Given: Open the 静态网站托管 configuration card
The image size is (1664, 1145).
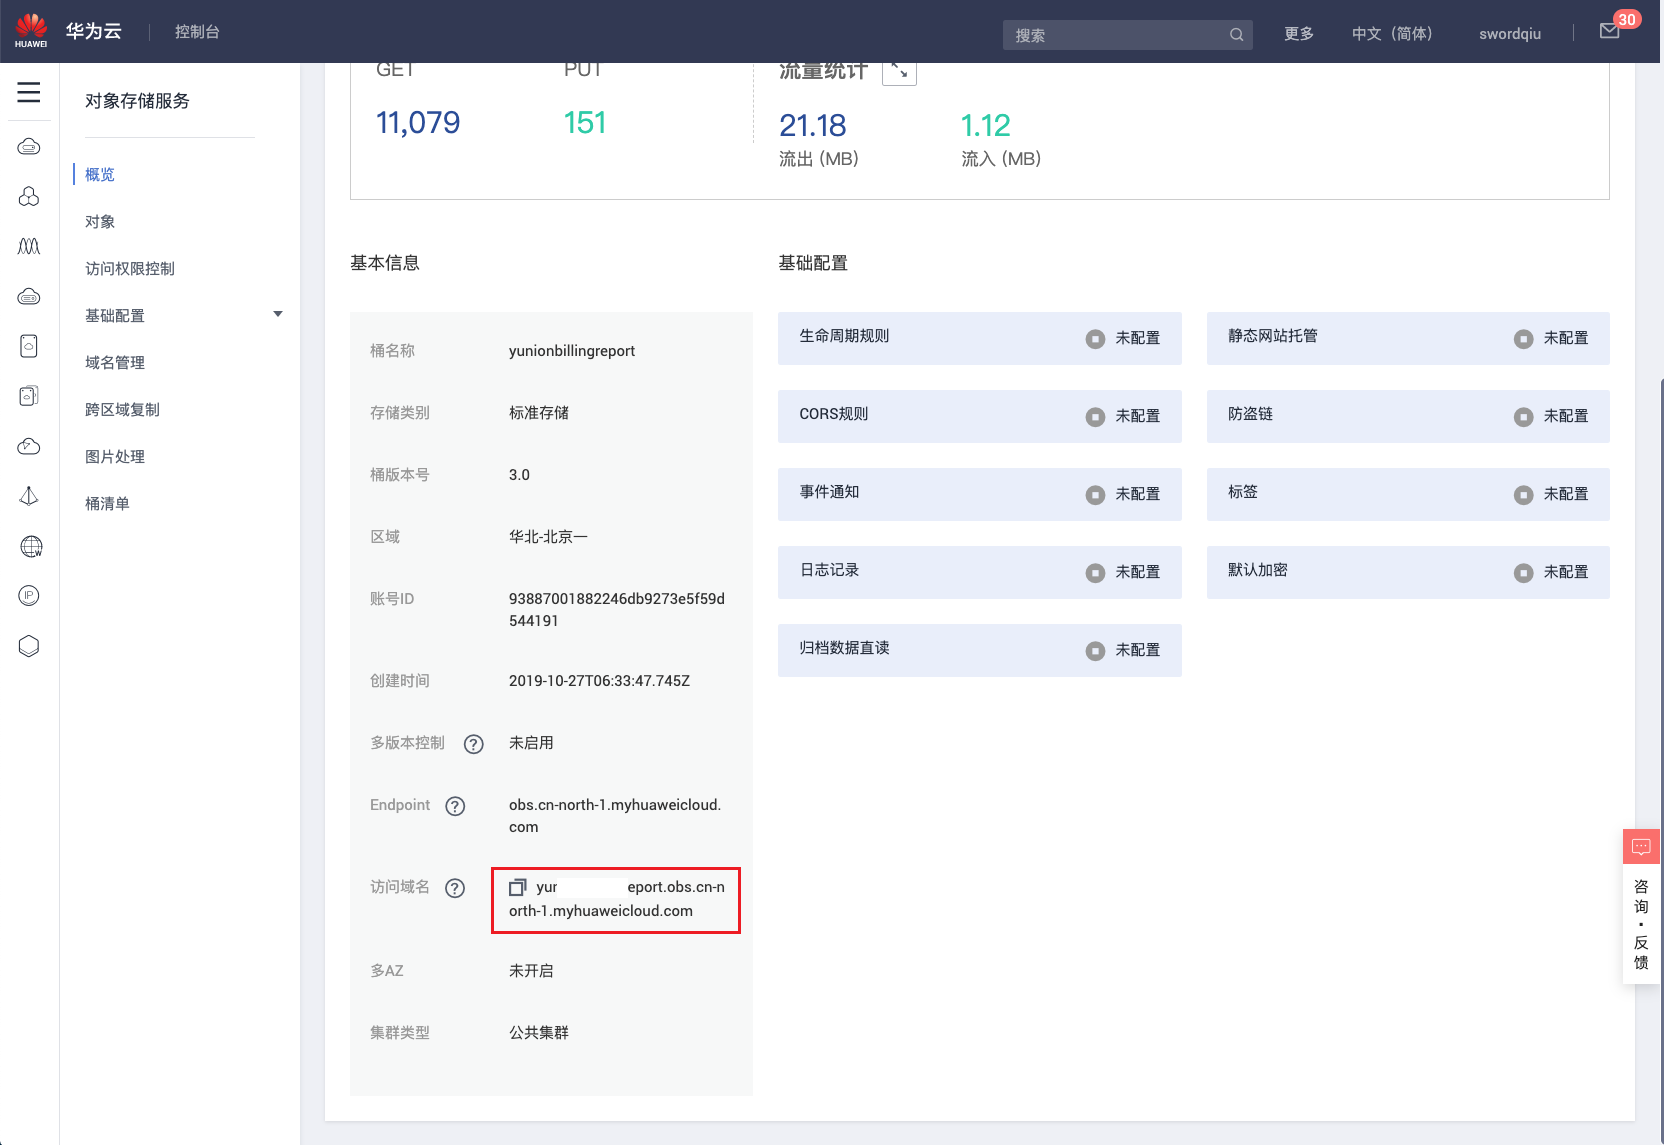Looking at the screenshot, I should point(1407,338).
